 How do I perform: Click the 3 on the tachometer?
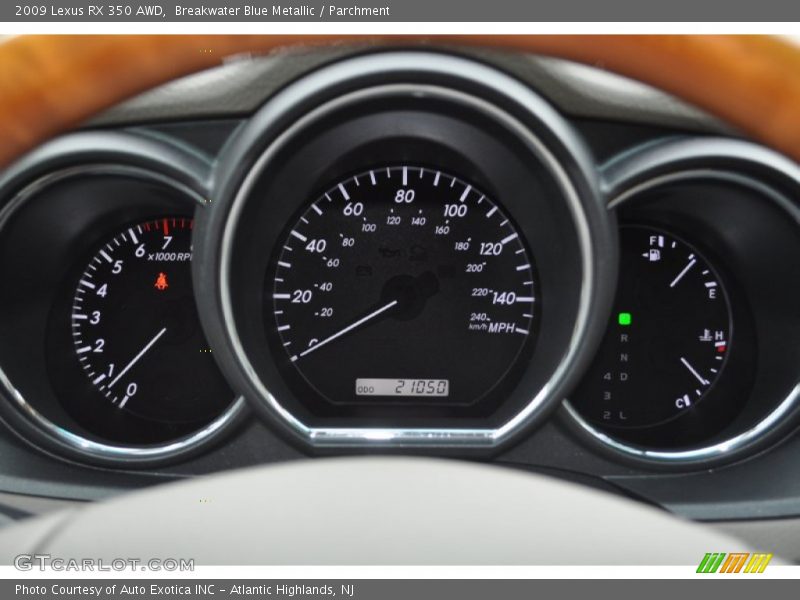(95, 317)
